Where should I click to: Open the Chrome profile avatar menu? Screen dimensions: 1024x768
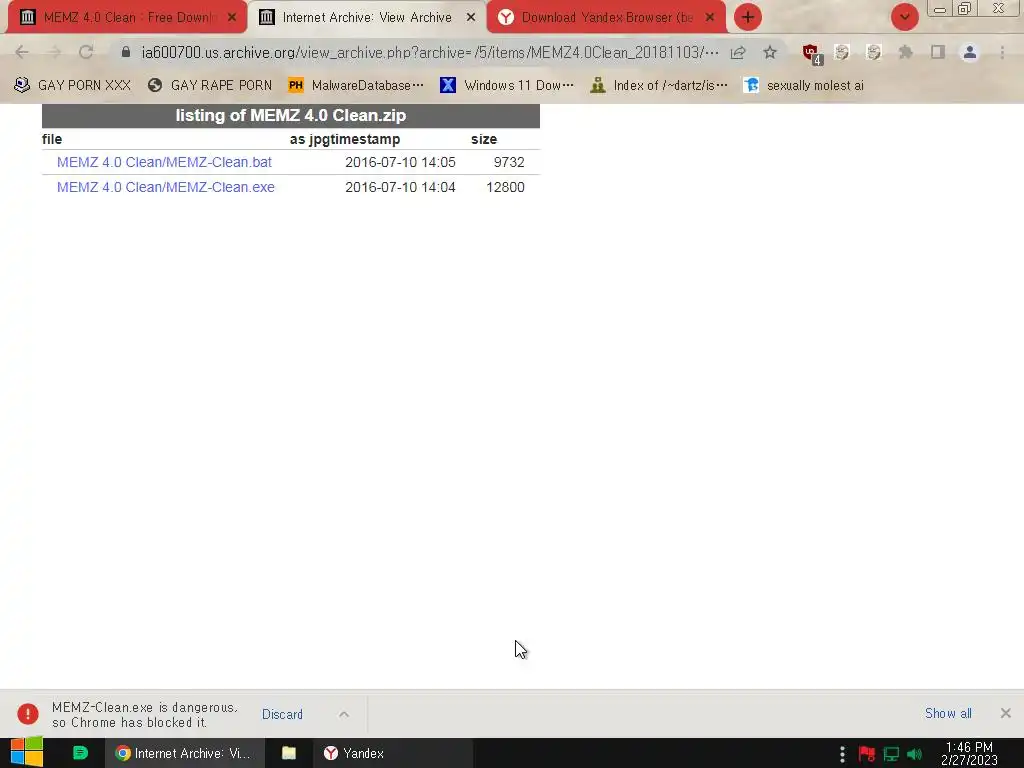tap(970, 52)
